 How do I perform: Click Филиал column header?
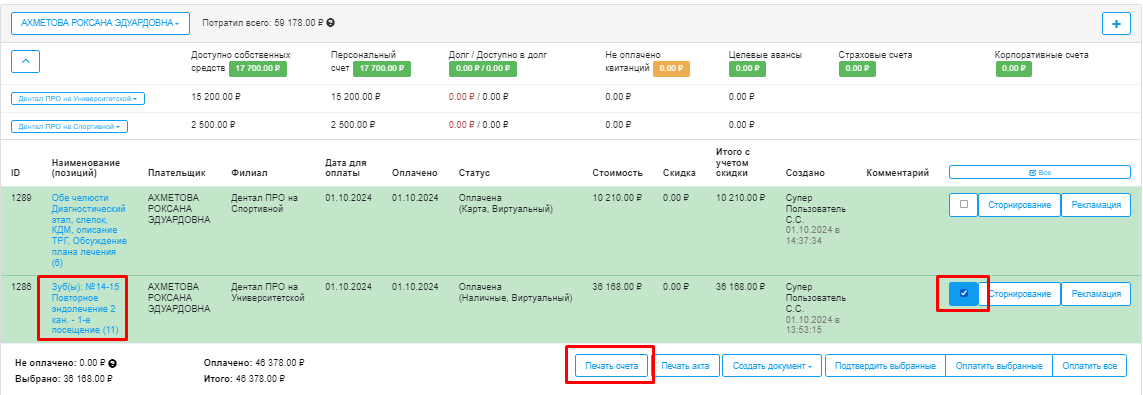tap(249, 173)
